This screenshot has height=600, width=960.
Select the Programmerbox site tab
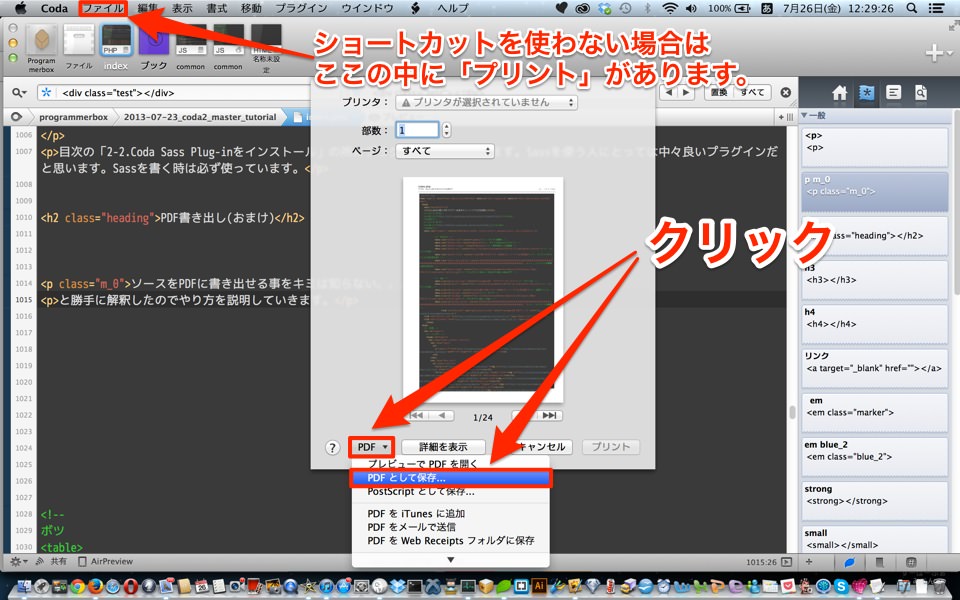(x=41, y=48)
